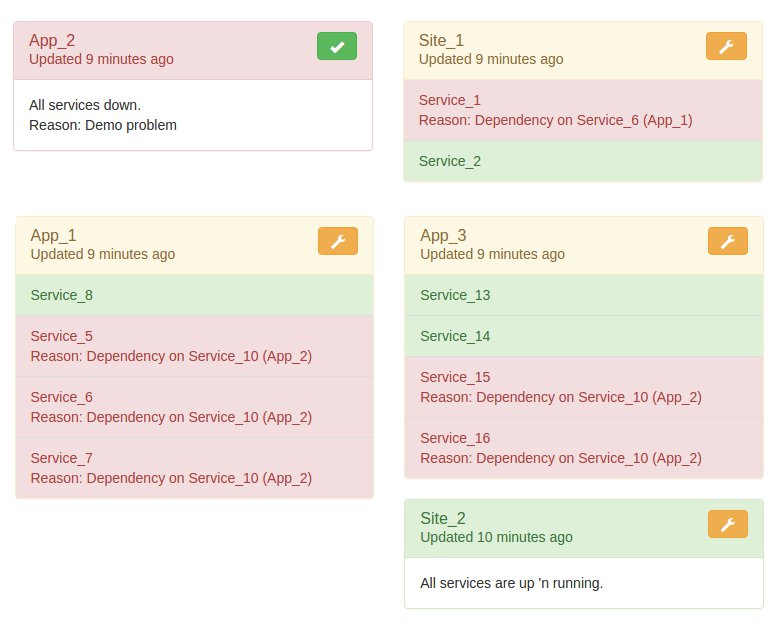Click the Service_7 entry under App_1
Screen dimensions: 775x627
click(x=194, y=468)
